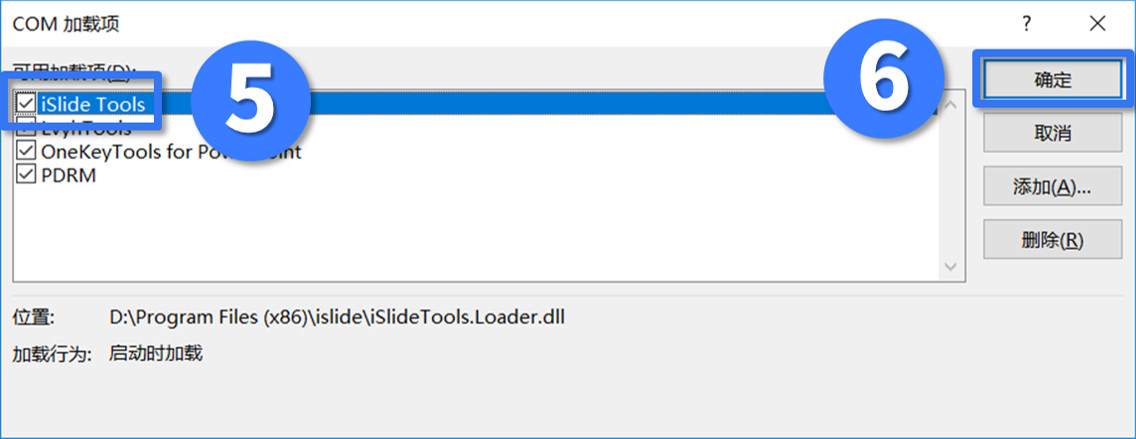Click 添加(A)... to add an add-in
The width and height of the screenshot is (1136, 439).
(1052, 186)
